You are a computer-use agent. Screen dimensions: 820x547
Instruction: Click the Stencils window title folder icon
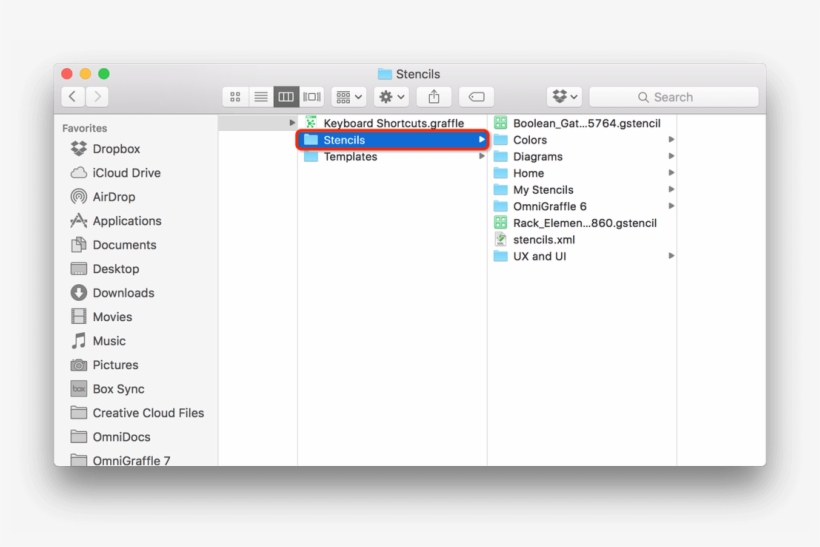point(385,74)
